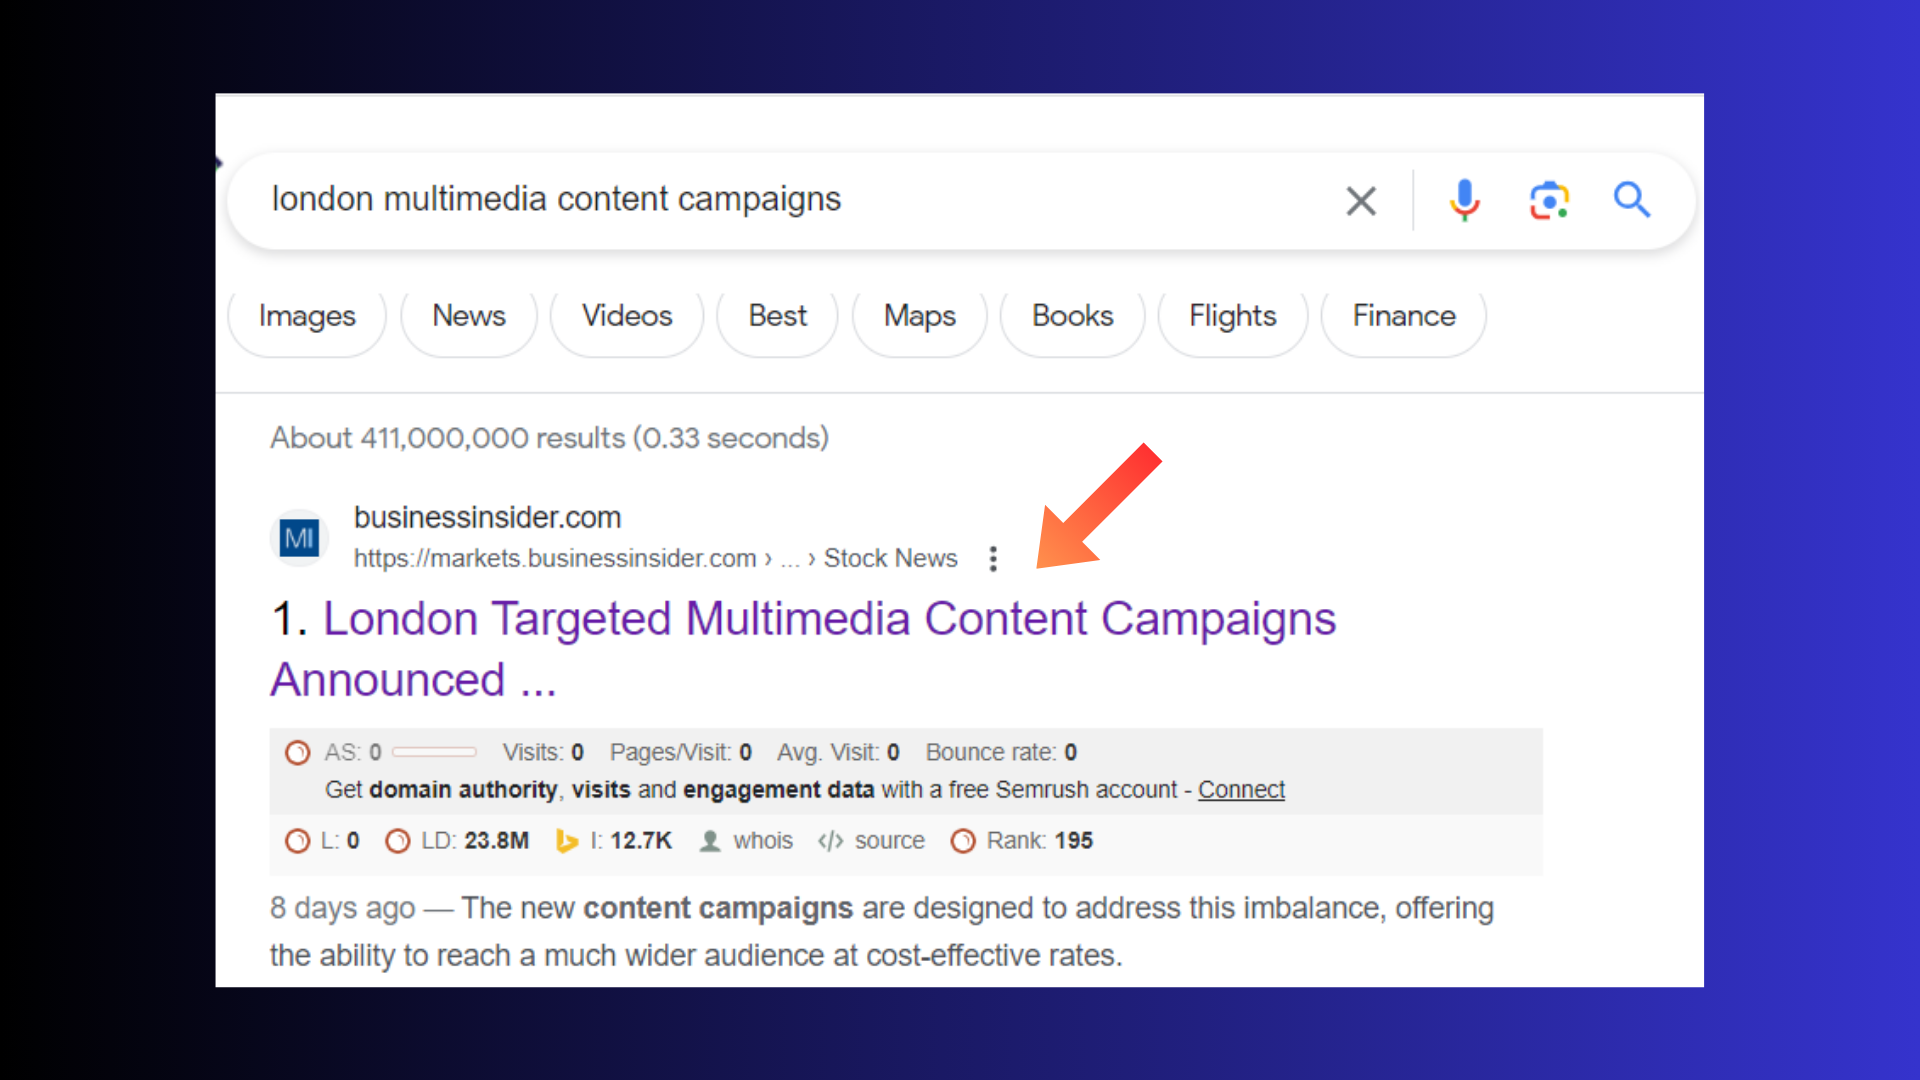This screenshot has width=1920, height=1080.
Task: Expand the Books search filter
Action: pos(1072,315)
